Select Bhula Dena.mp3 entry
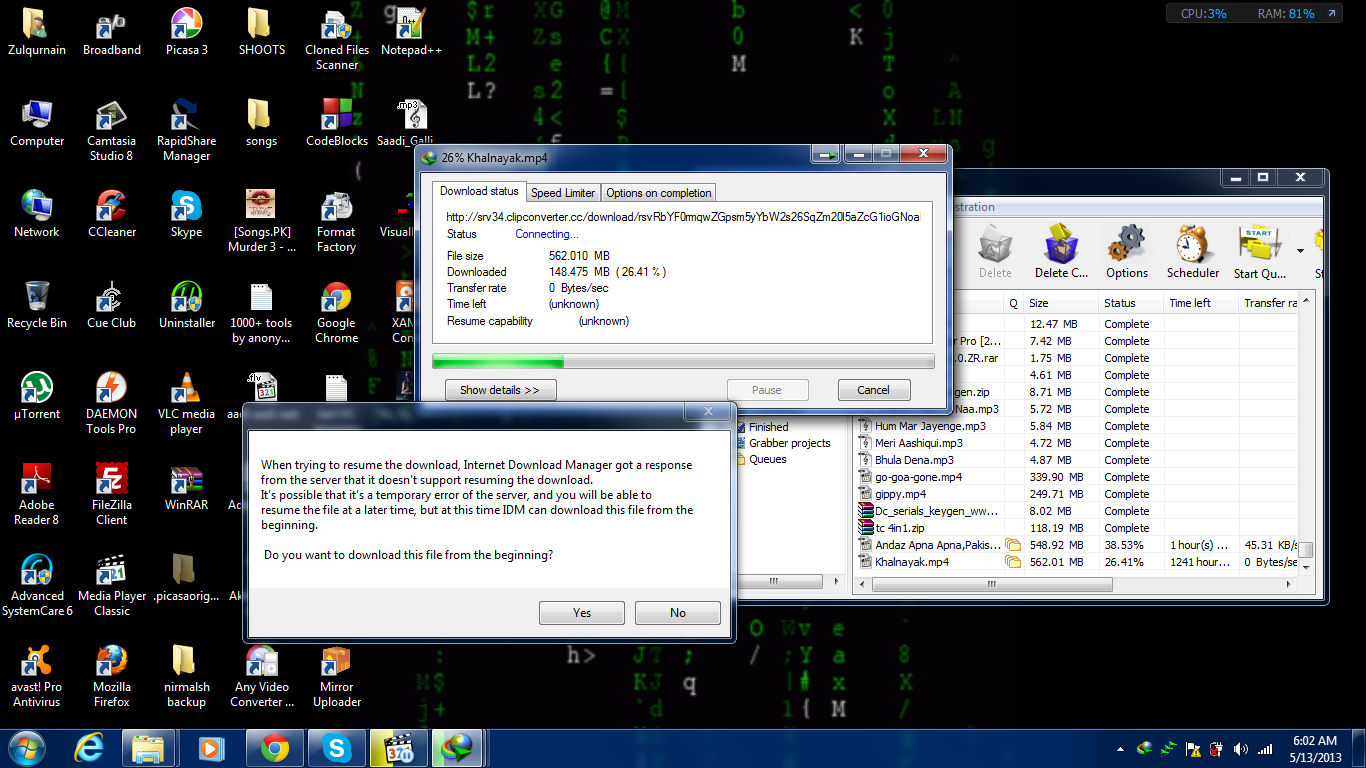 click(x=1077, y=460)
